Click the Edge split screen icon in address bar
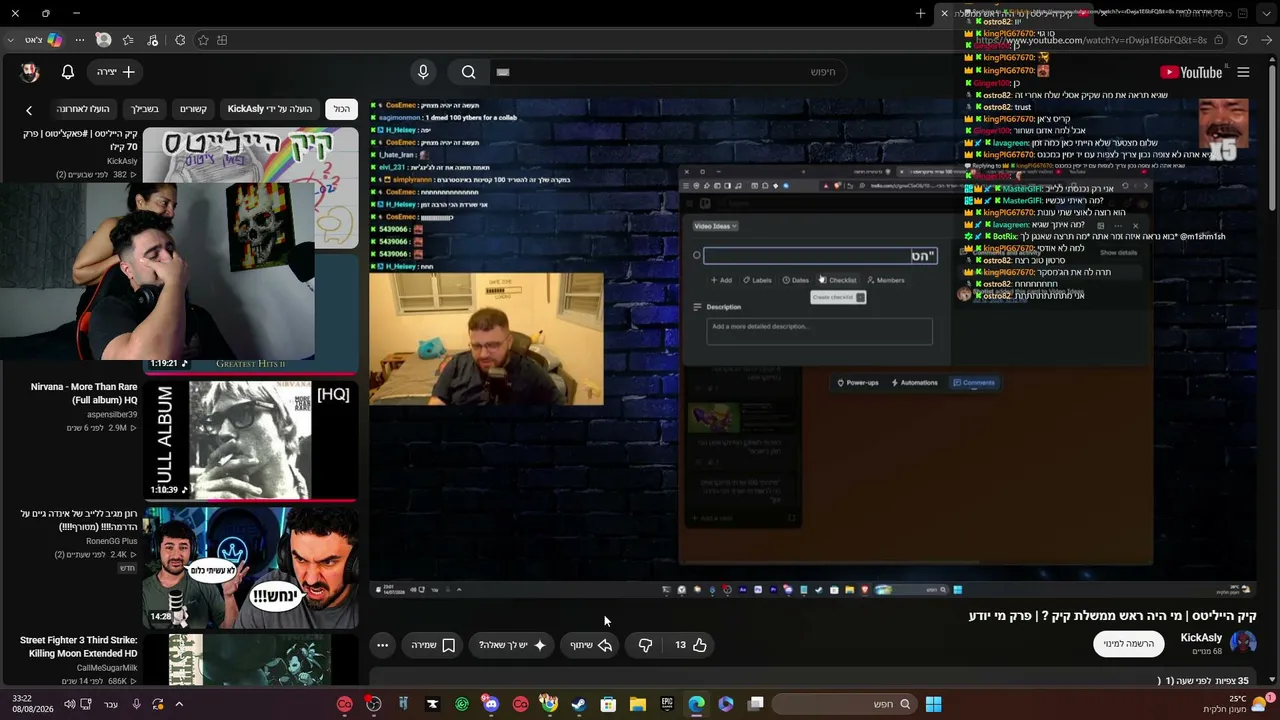1280x720 pixels. [222, 40]
